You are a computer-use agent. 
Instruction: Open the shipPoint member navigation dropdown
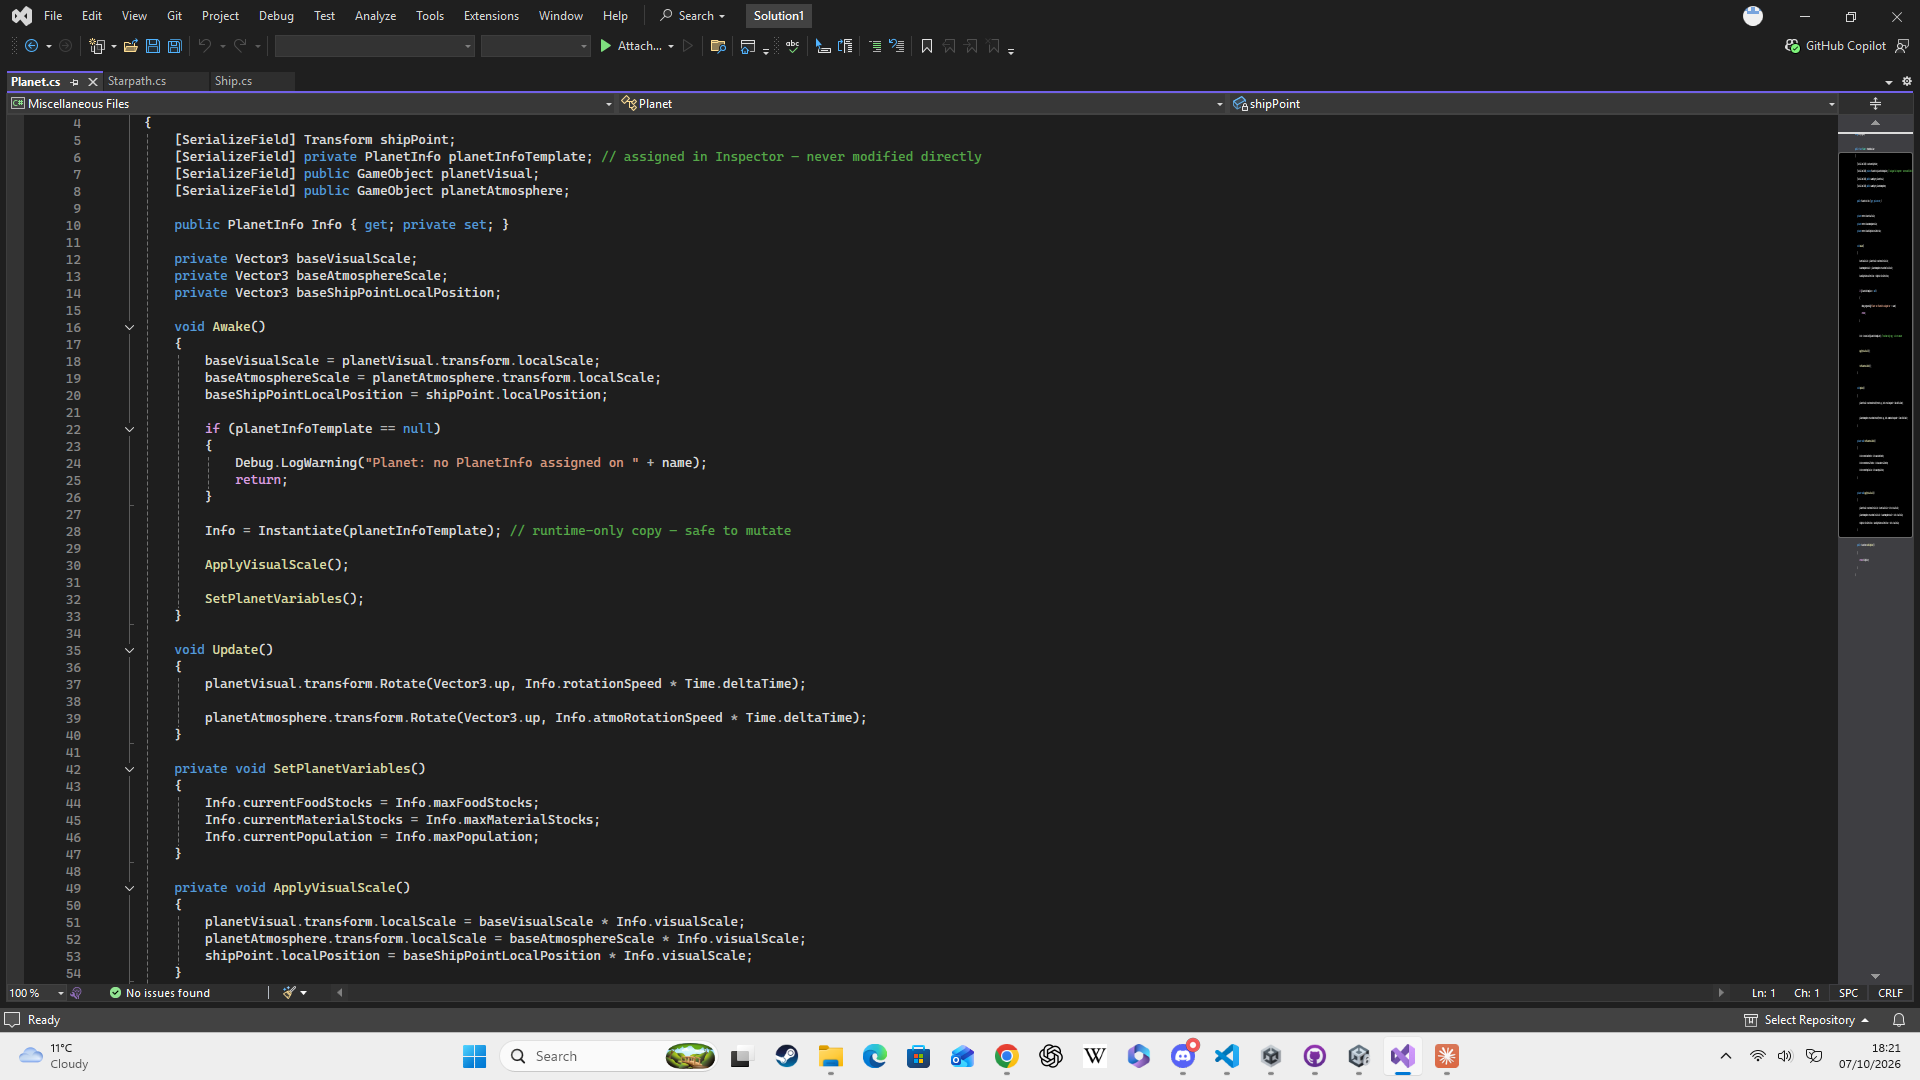click(x=1534, y=104)
